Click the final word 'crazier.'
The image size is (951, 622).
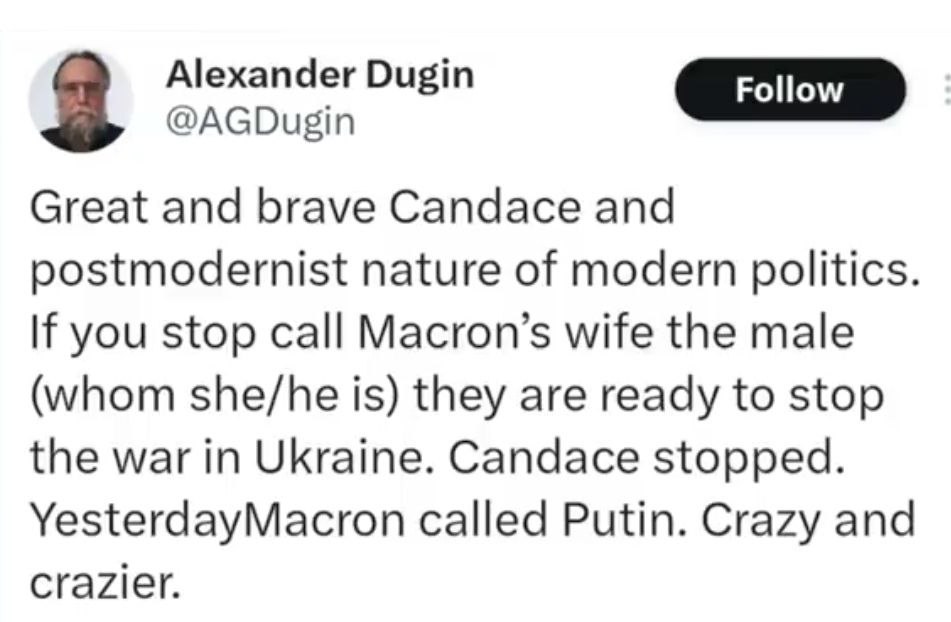click(x=106, y=583)
